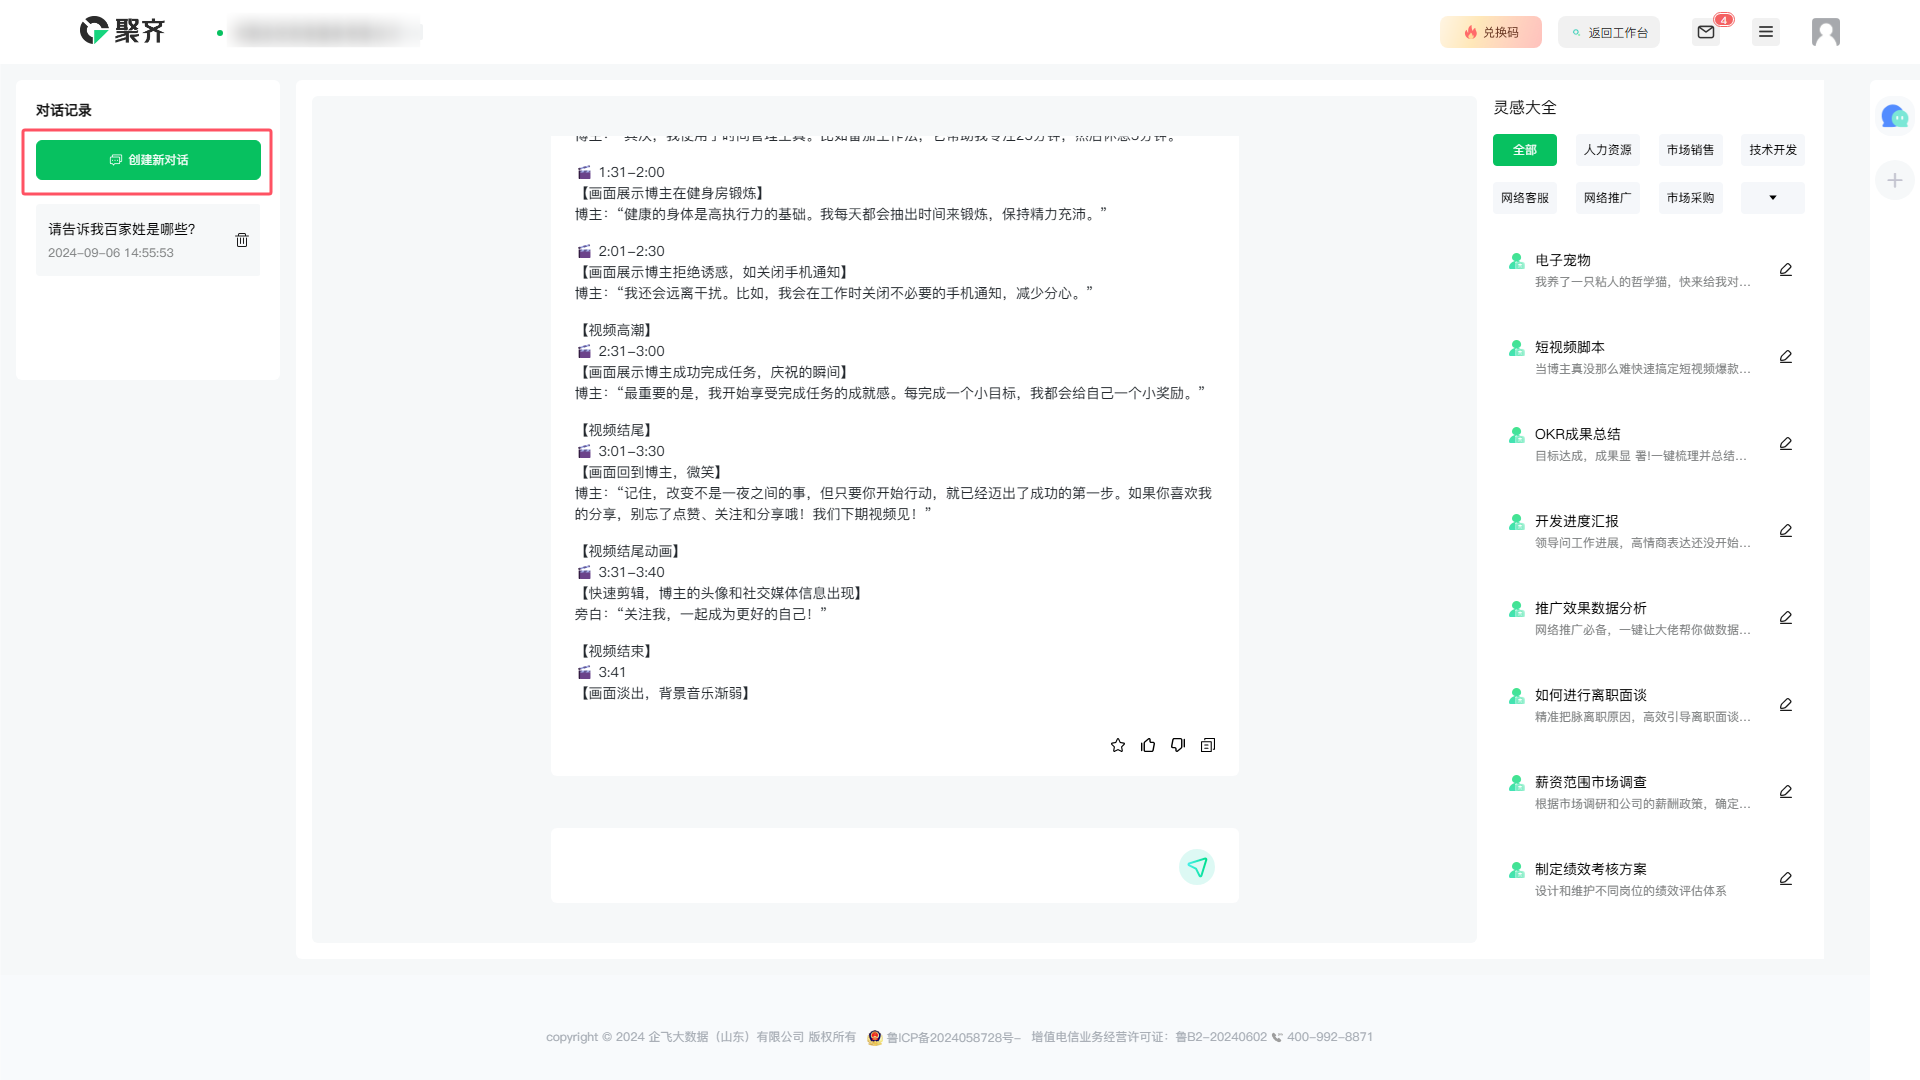Favorite the response with star icon
This screenshot has width=1920, height=1080.
(1118, 745)
